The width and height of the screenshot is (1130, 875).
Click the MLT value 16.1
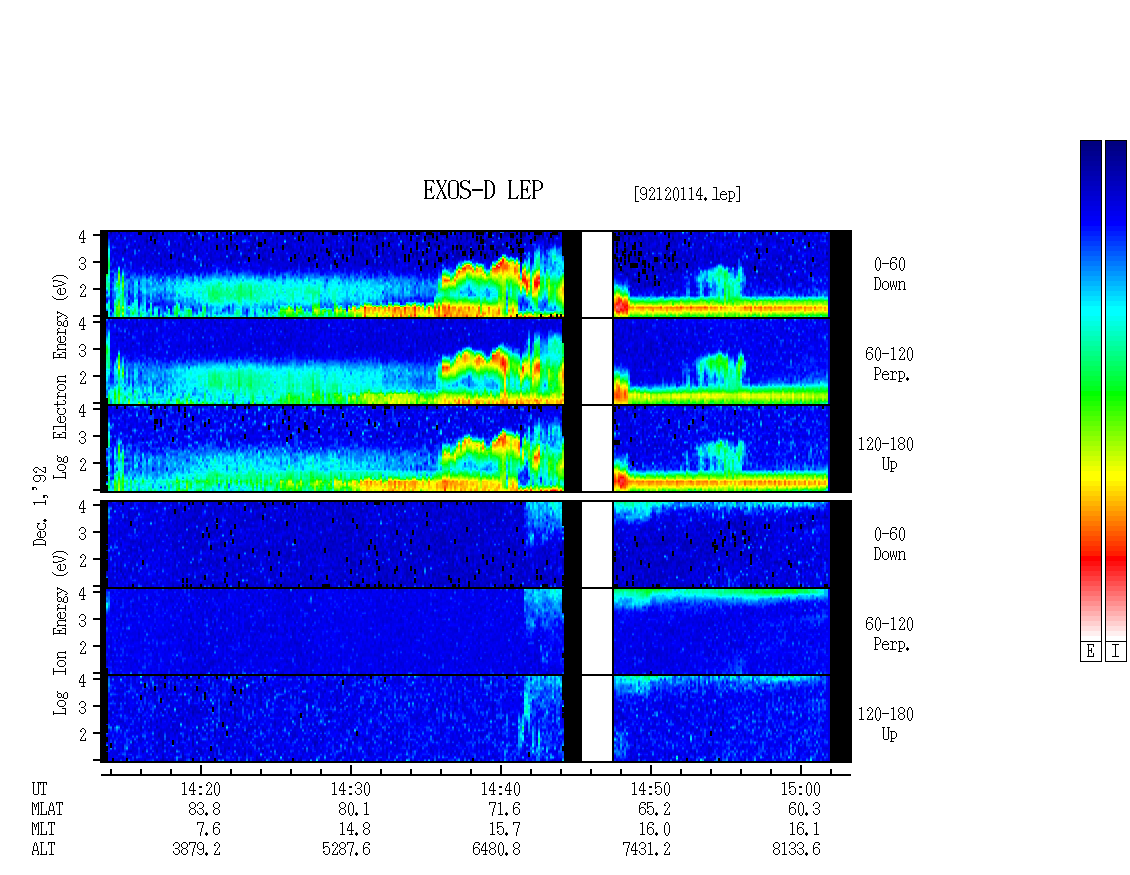coord(804,830)
